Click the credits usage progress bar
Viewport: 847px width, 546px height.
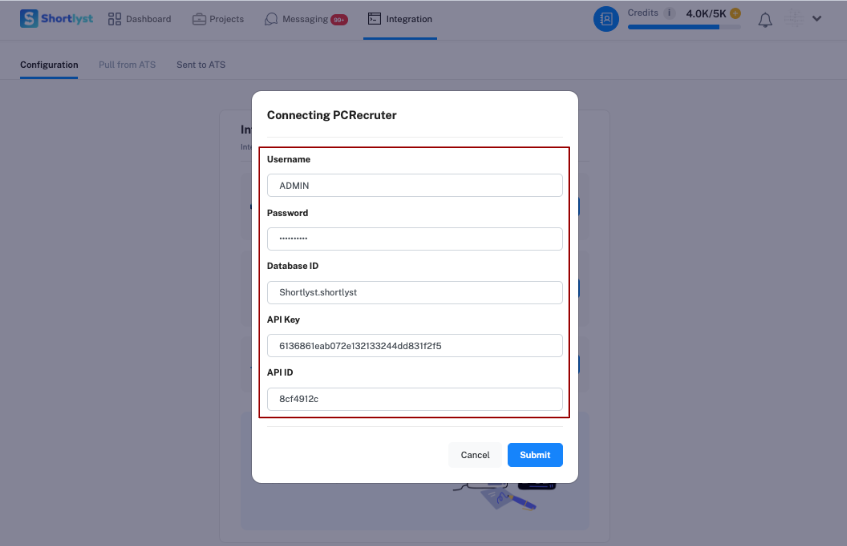pos(684,26)
